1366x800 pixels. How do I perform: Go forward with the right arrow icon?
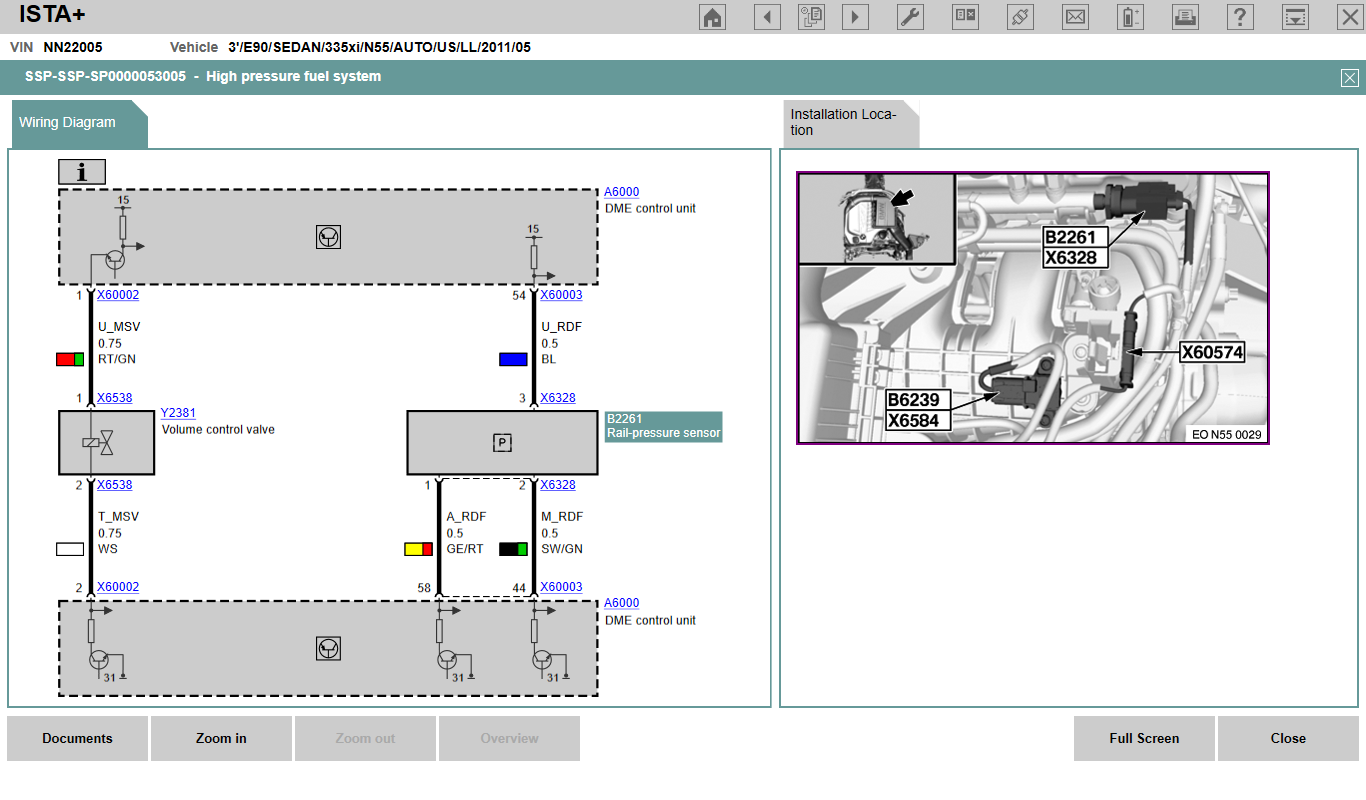pos(855,17)
